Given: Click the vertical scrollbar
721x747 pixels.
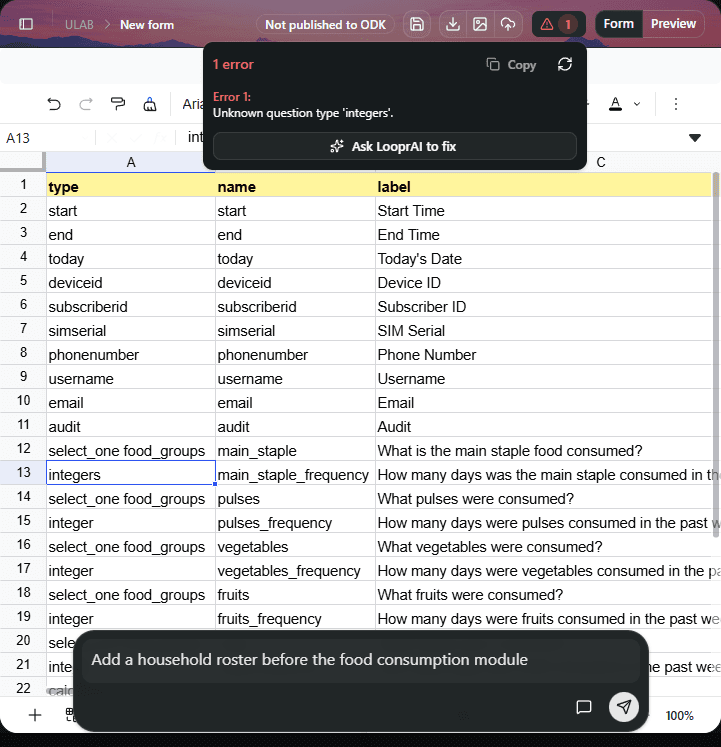Looking at the screenshot, I should (716, 355).
